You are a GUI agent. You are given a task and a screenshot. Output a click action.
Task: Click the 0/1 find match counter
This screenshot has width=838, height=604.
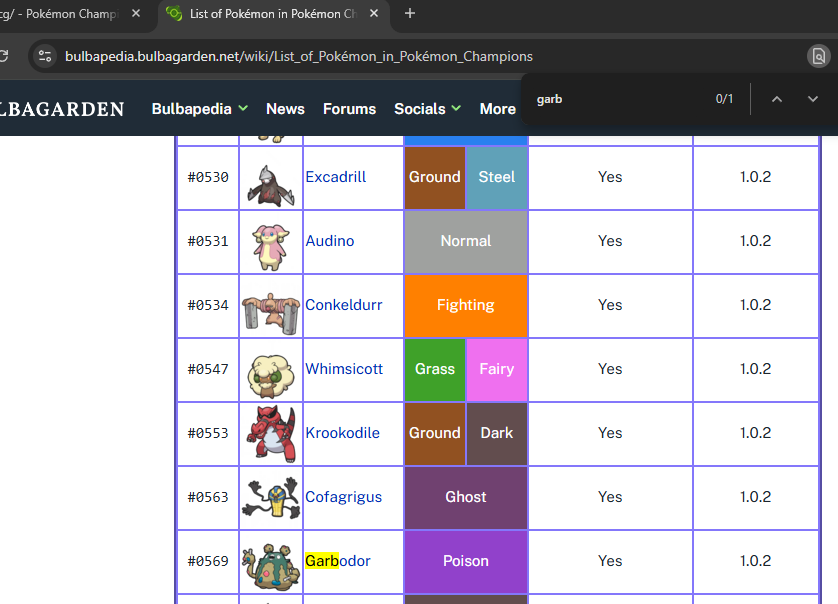click(x=724, y=99)
